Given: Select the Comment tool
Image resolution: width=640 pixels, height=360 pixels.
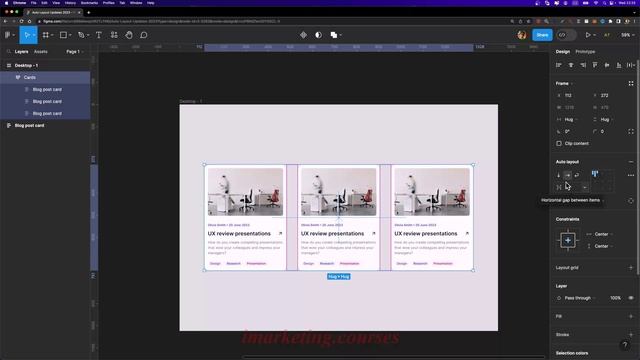Looking at the screenshot, I should (x=144, y=35).
